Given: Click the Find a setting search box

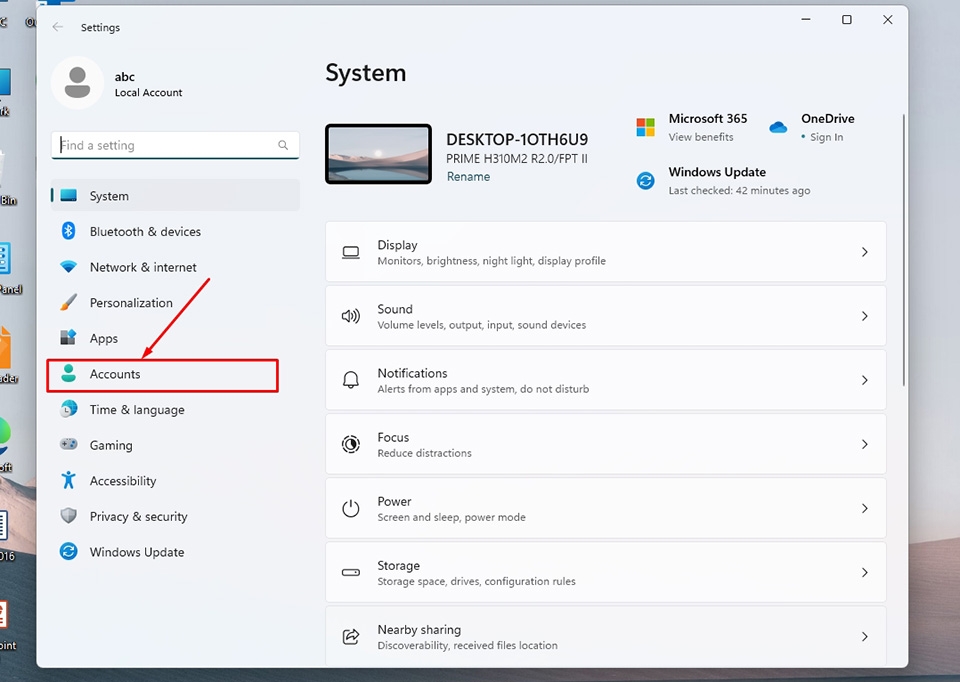Looking at the screenshot, I should point(176,145).
